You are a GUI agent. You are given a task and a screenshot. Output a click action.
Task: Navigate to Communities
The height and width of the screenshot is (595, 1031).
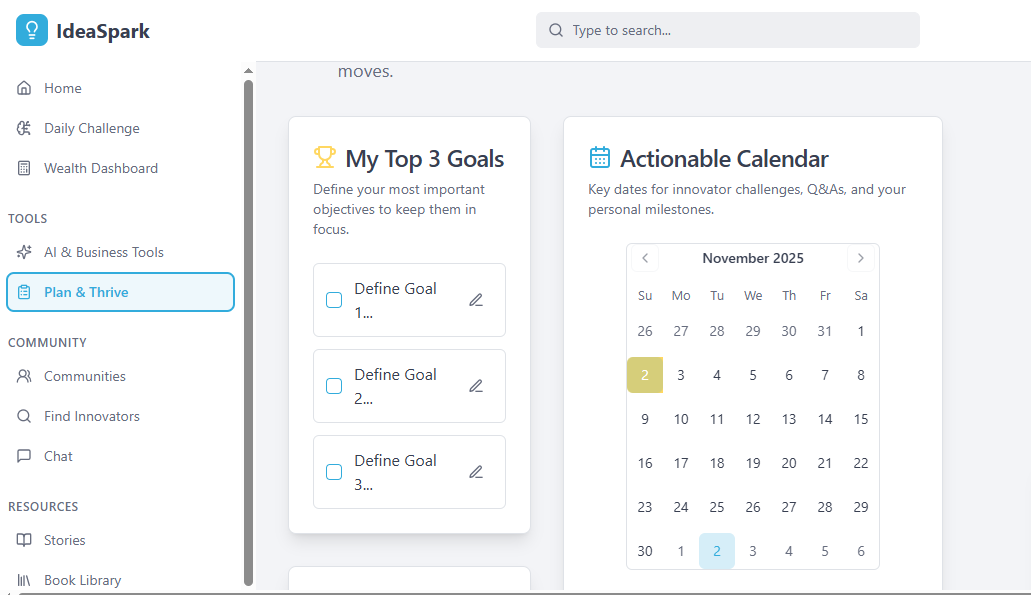tap(82, 376)
